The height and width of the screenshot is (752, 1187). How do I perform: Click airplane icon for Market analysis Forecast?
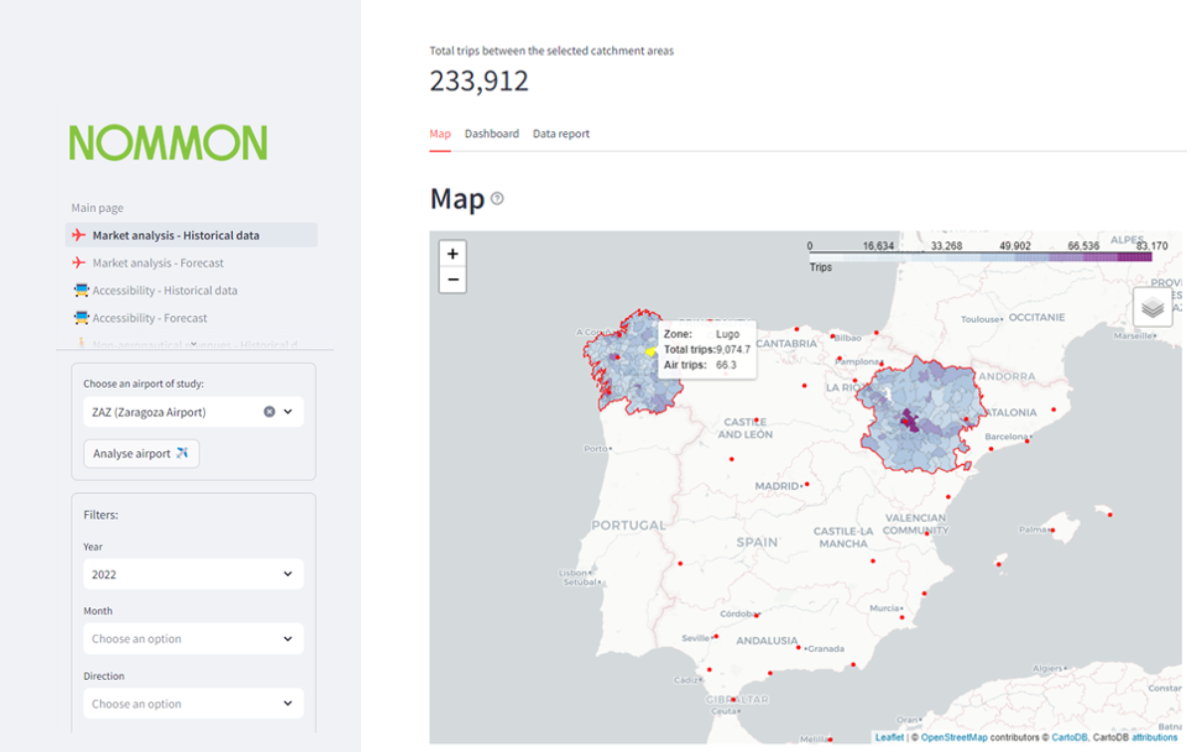click(79, 263)
